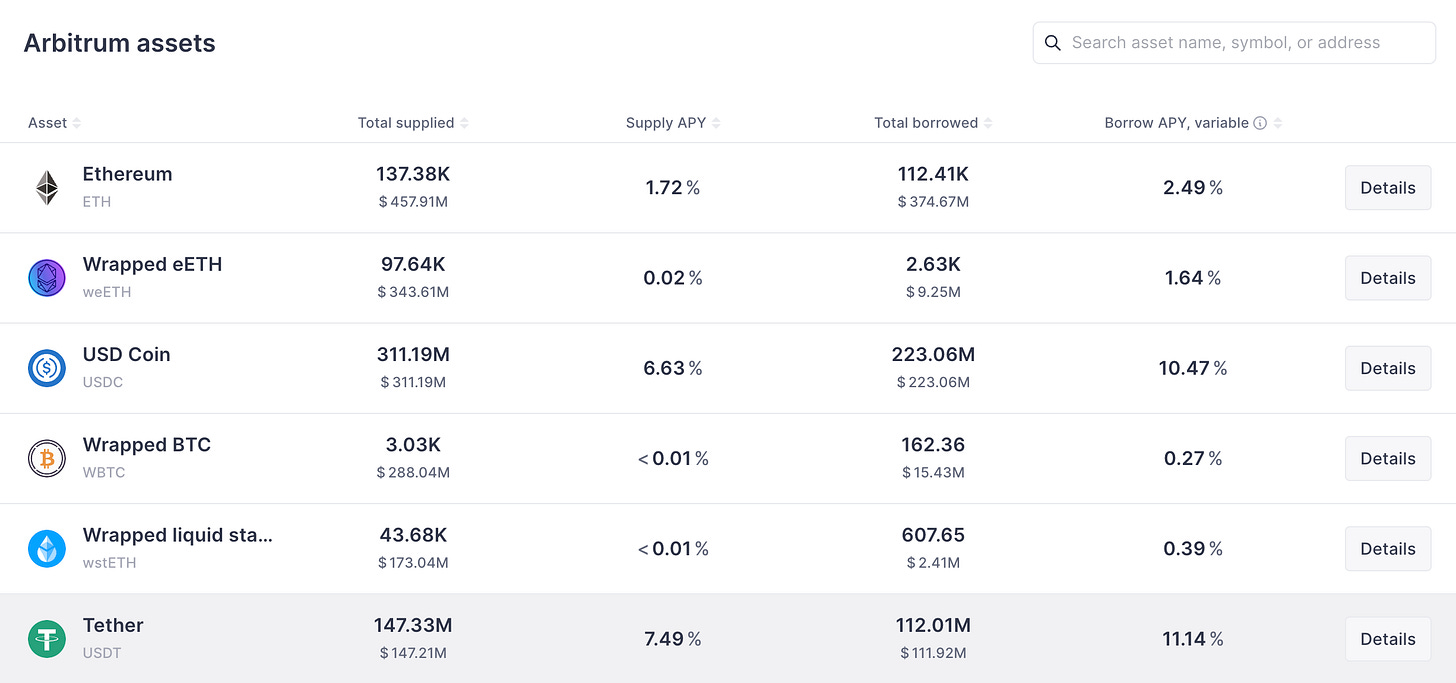Screen dimensions: 1456x683
Task: Click the Ethereum asset icon
Action: 47,188
